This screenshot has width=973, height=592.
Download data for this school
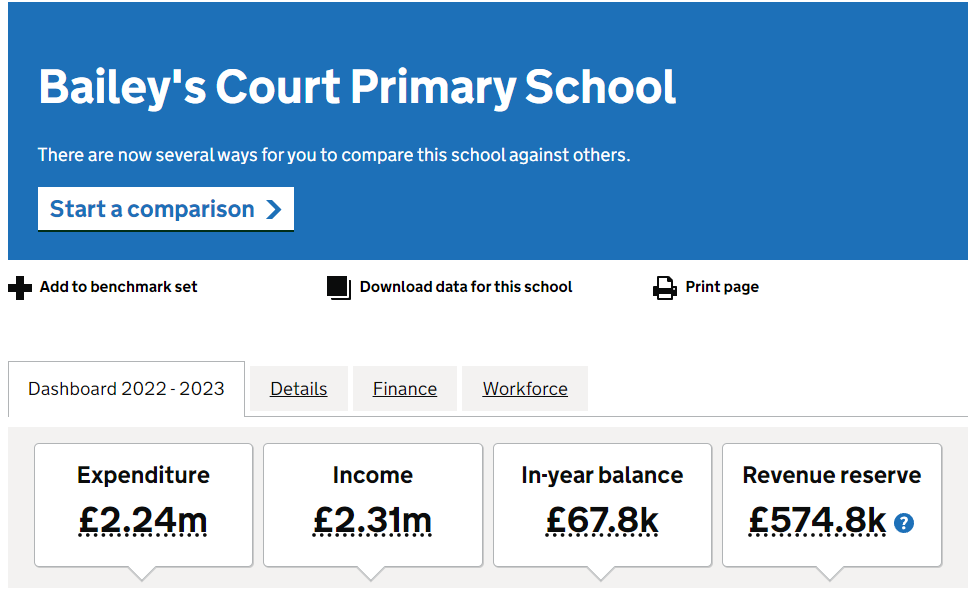click(x=465, y=287)
